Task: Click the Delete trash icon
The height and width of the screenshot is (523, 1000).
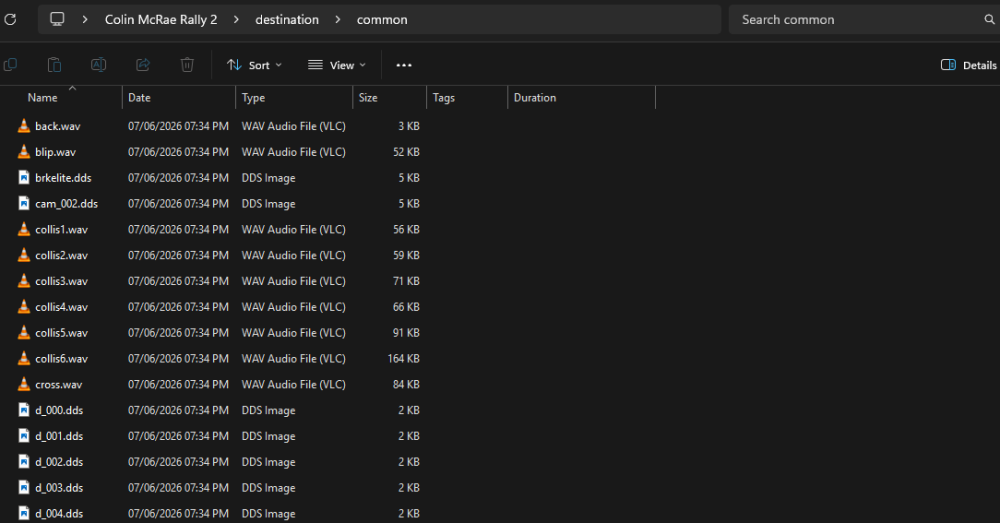Action: pos(187,64)
